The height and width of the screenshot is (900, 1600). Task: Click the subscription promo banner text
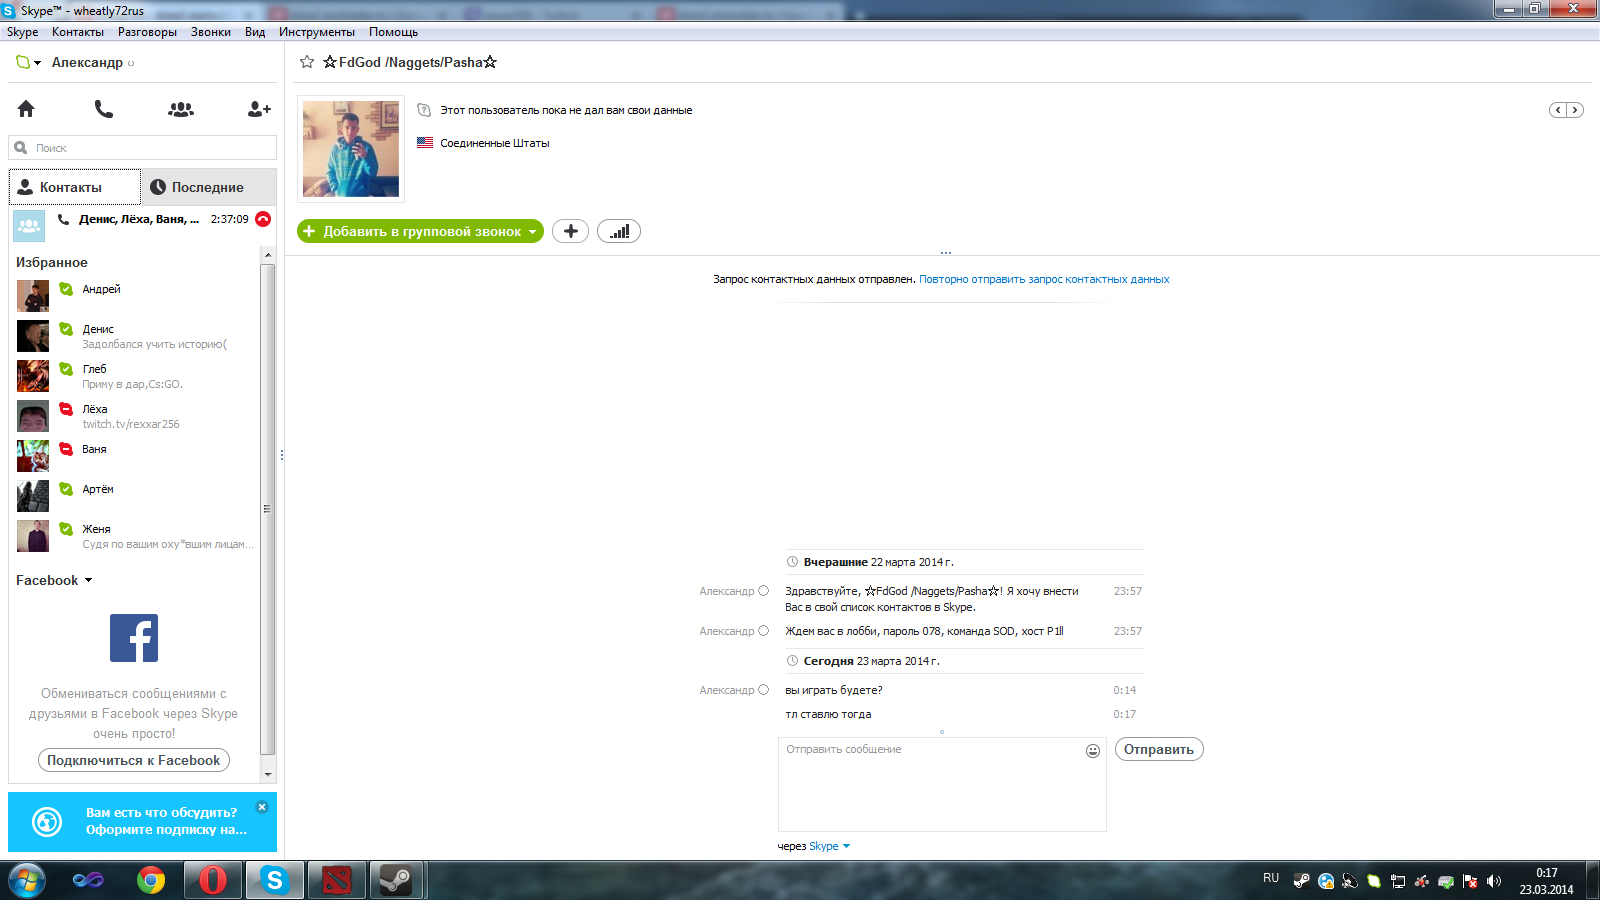[x=166, y=821]
